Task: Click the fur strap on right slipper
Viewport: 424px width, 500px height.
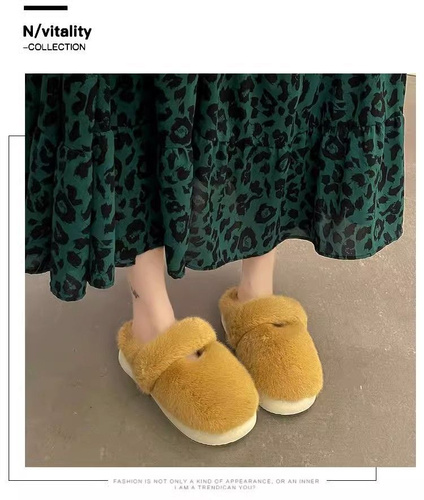Action: [x=263, y=317]
